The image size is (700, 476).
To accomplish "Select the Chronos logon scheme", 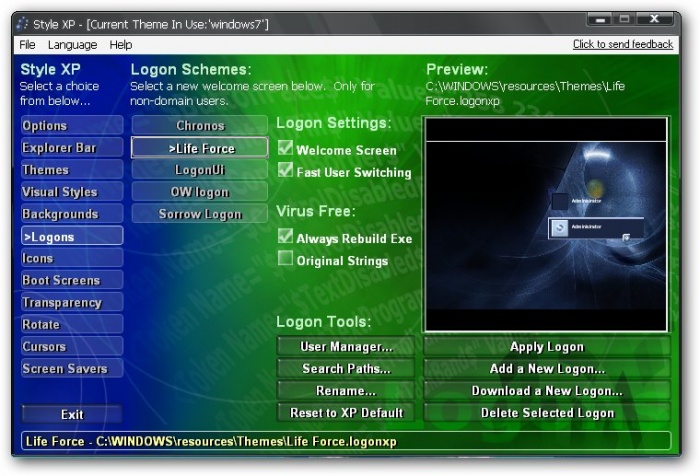I will [x=200, y=125].
